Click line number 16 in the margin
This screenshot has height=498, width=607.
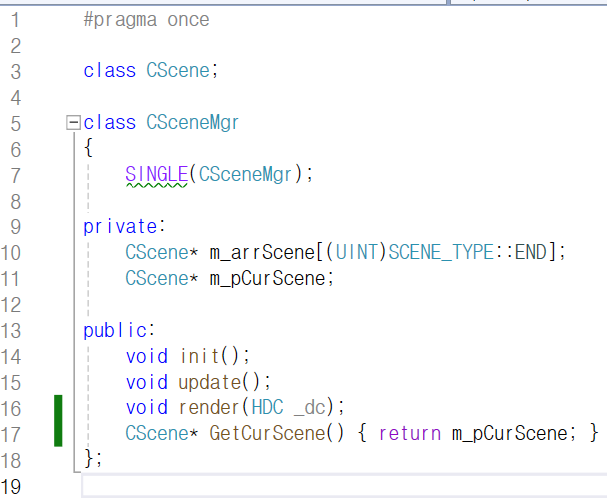10,409
